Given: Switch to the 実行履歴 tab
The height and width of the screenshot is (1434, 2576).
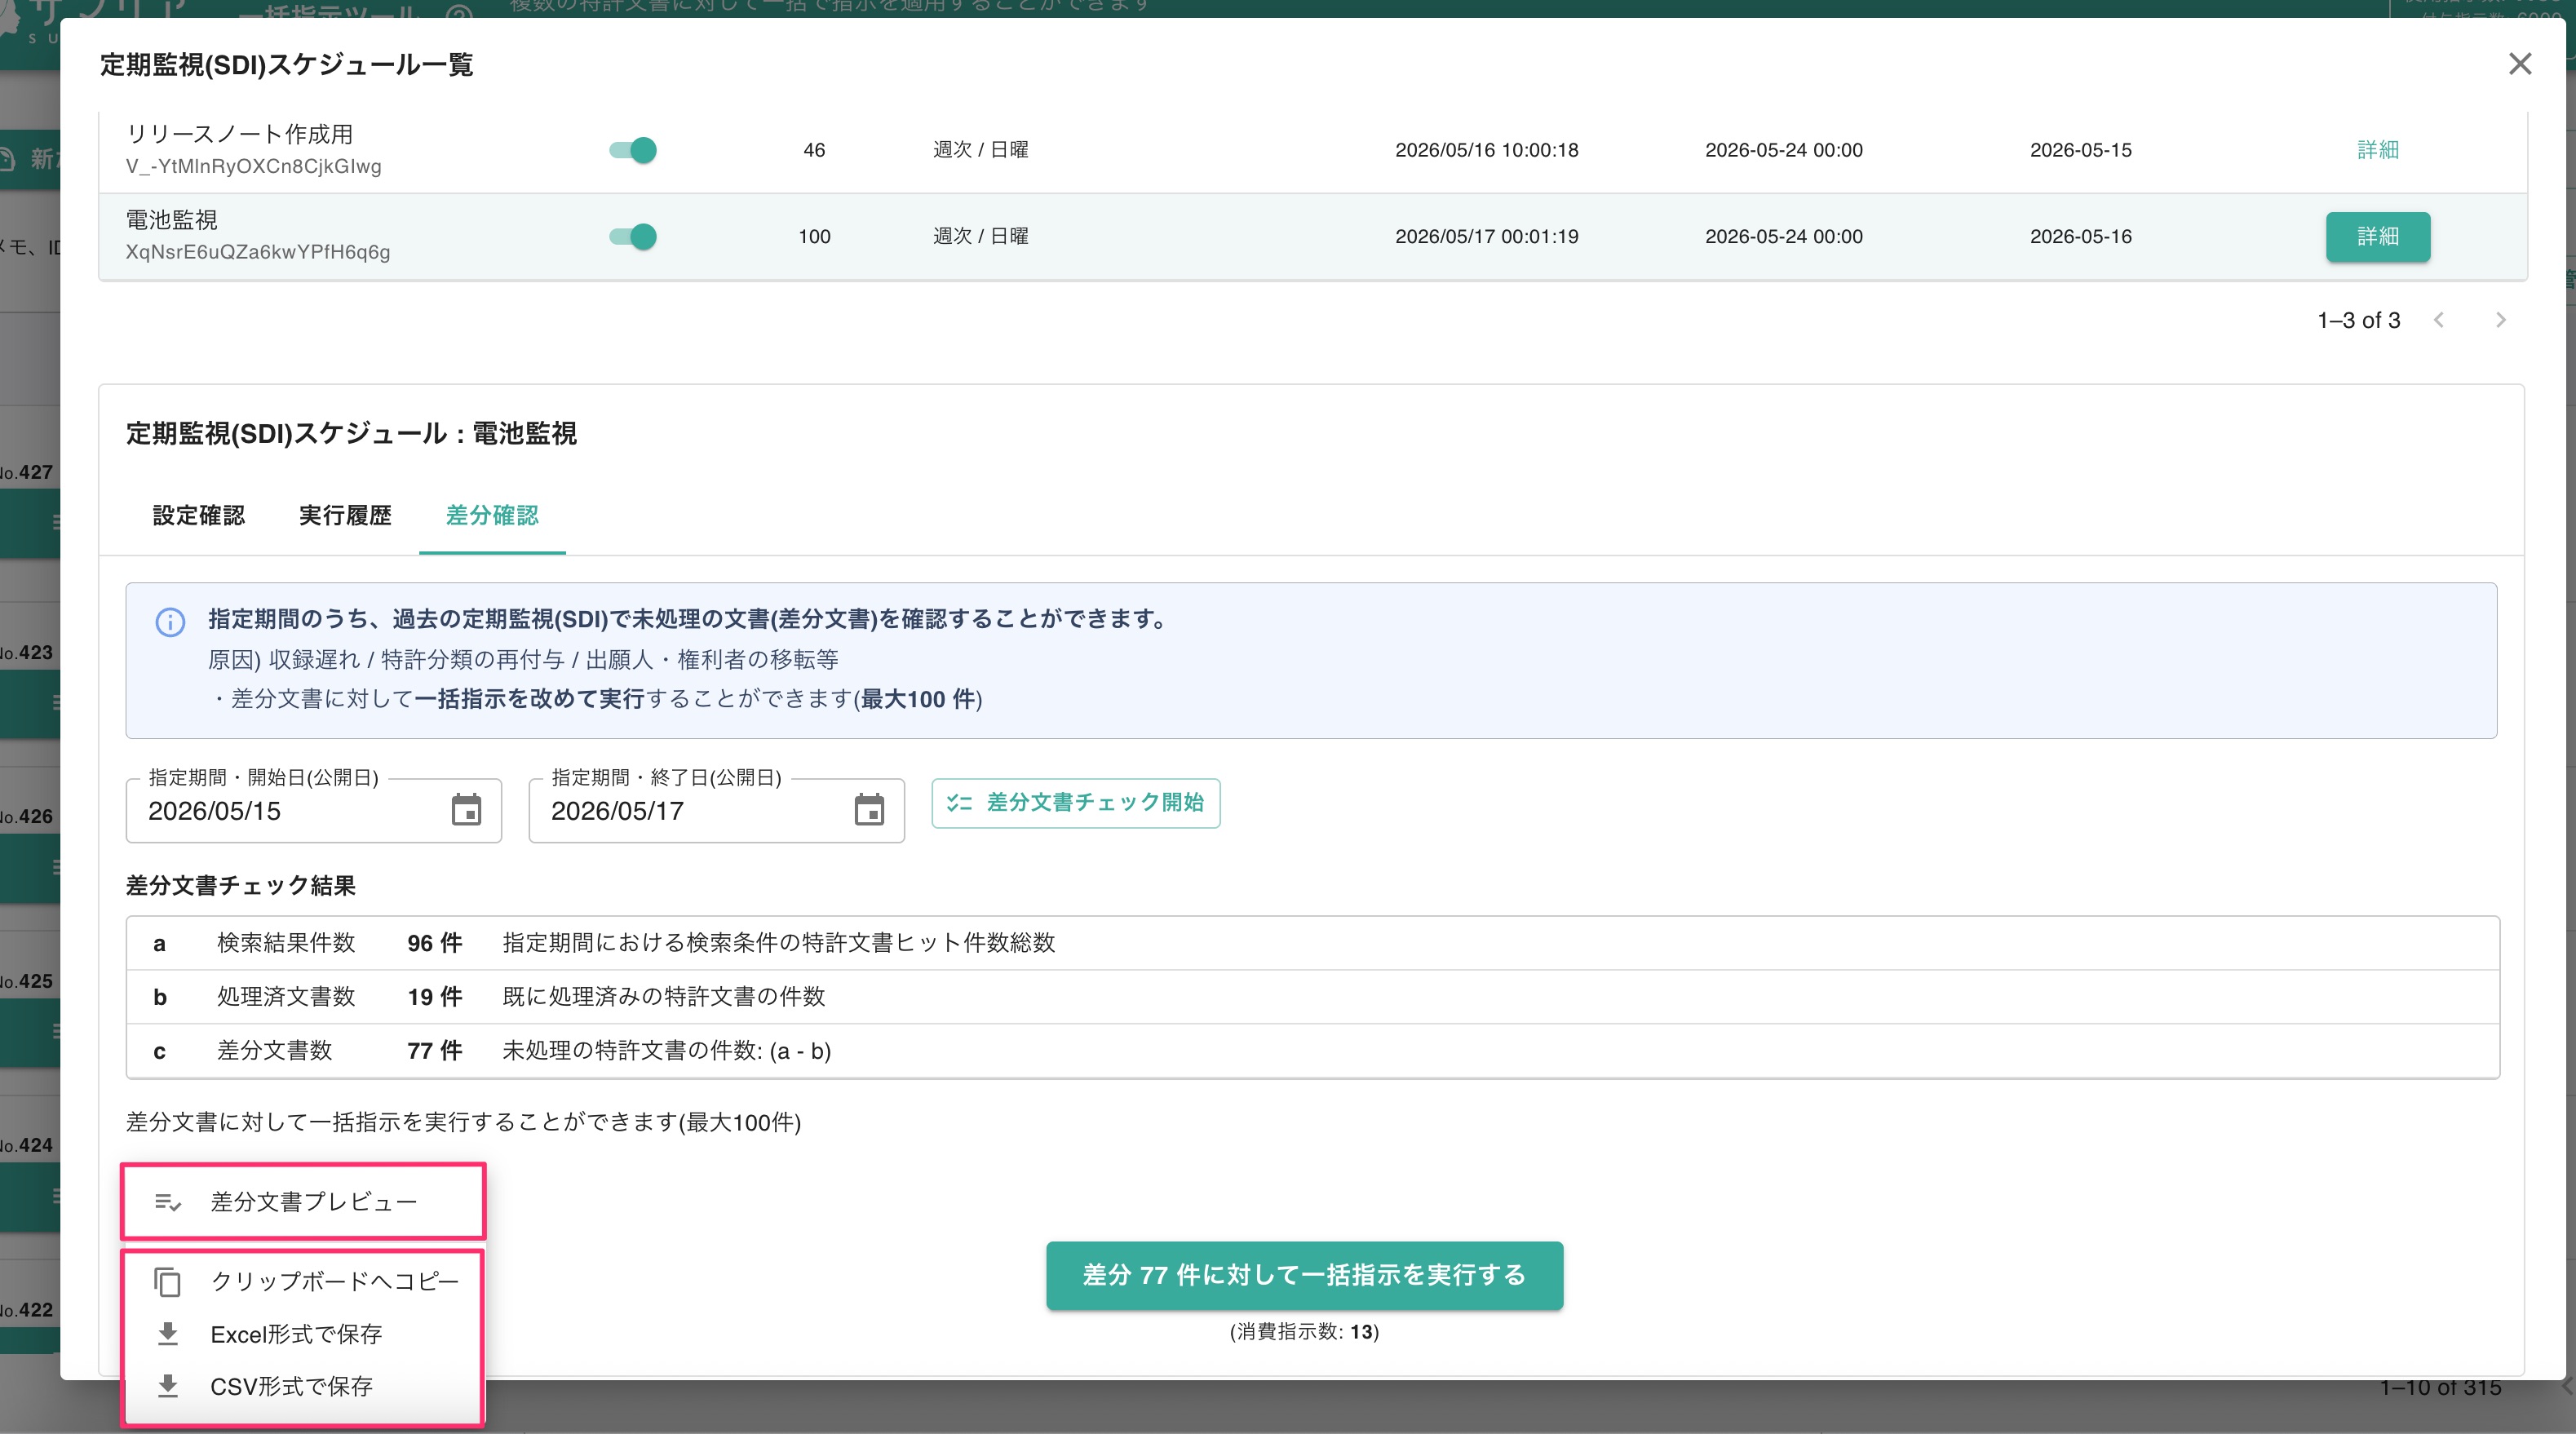Looking at the screenshot, I should (345, 515).
